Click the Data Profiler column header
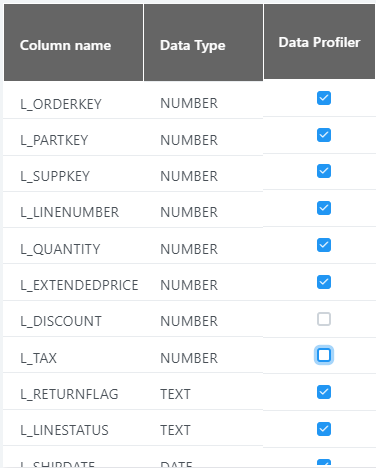 tap(319, 41)
